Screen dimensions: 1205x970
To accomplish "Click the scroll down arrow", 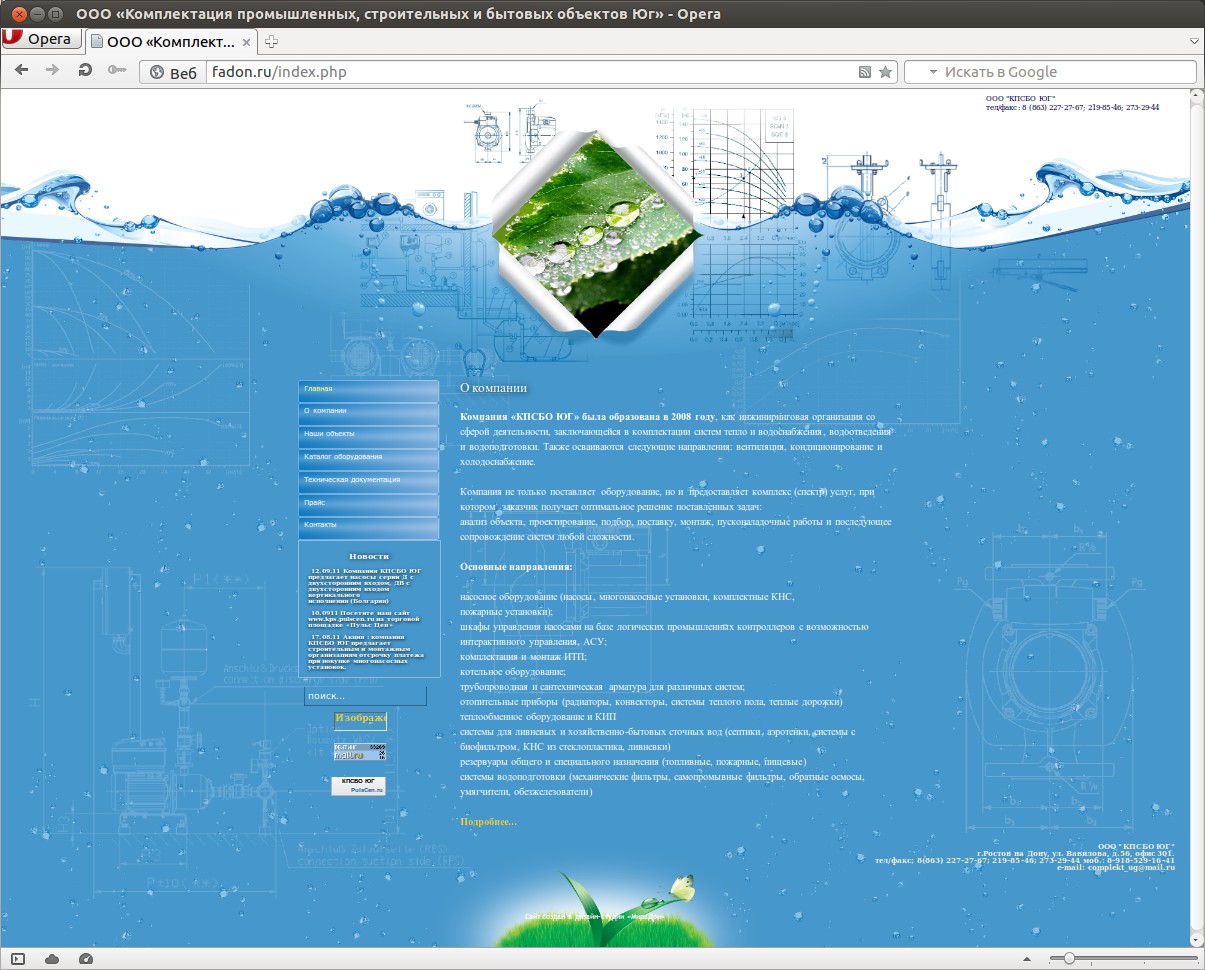I will point(1197,939).
